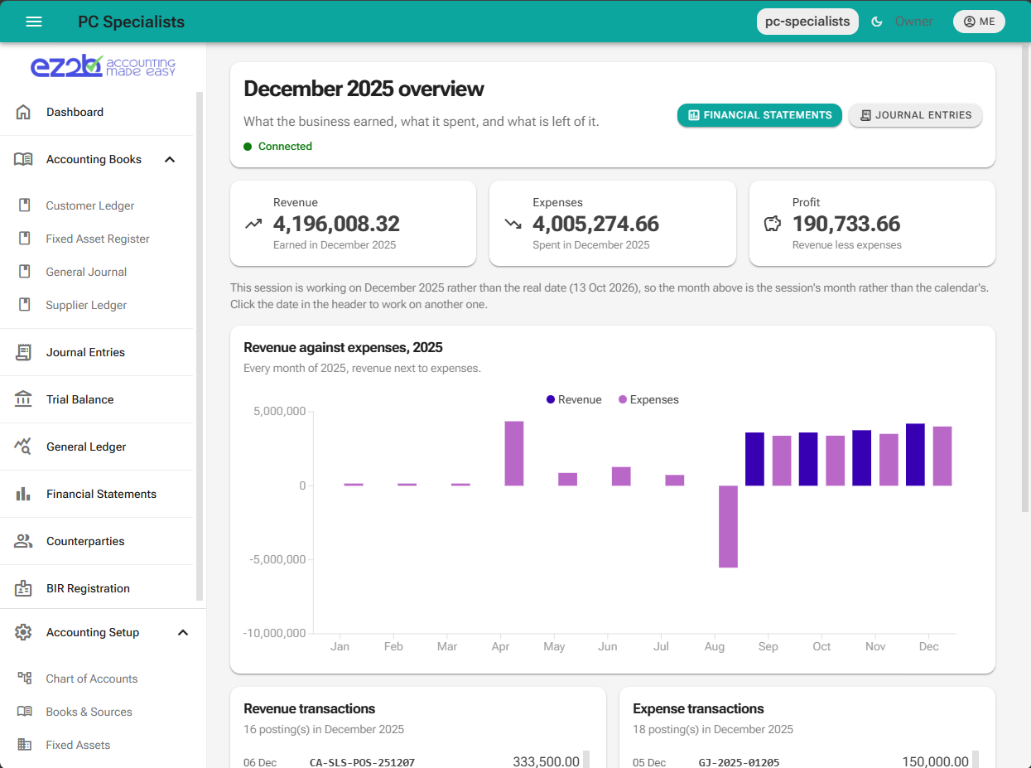Click the Books & Sources icon

(24, 711)
